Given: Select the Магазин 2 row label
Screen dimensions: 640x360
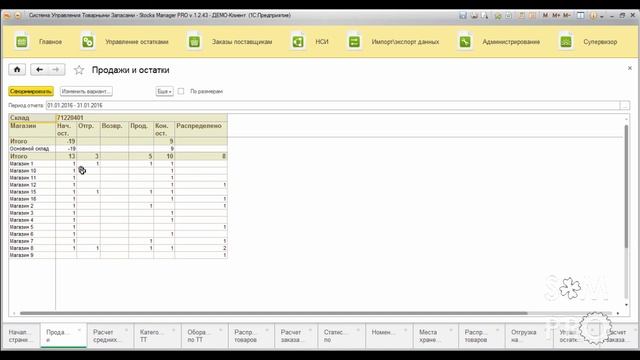Looking at the screenshot, I should click(x=21, y=206).
